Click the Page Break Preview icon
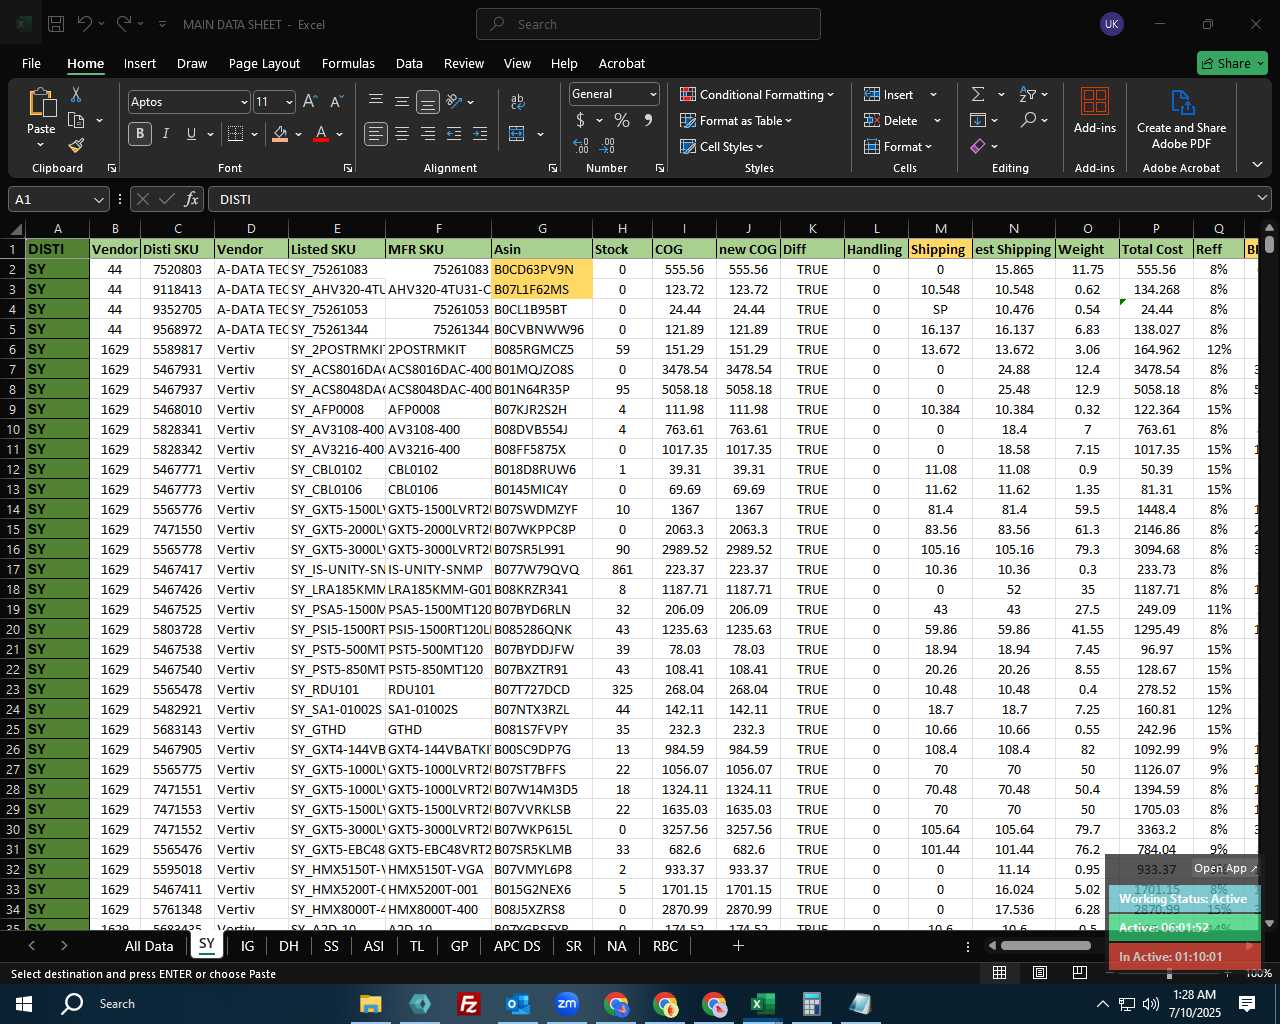Image resolution: width=1280 pixels, height=1024 pixels. pyautogui.click(x=1080, y=972)
